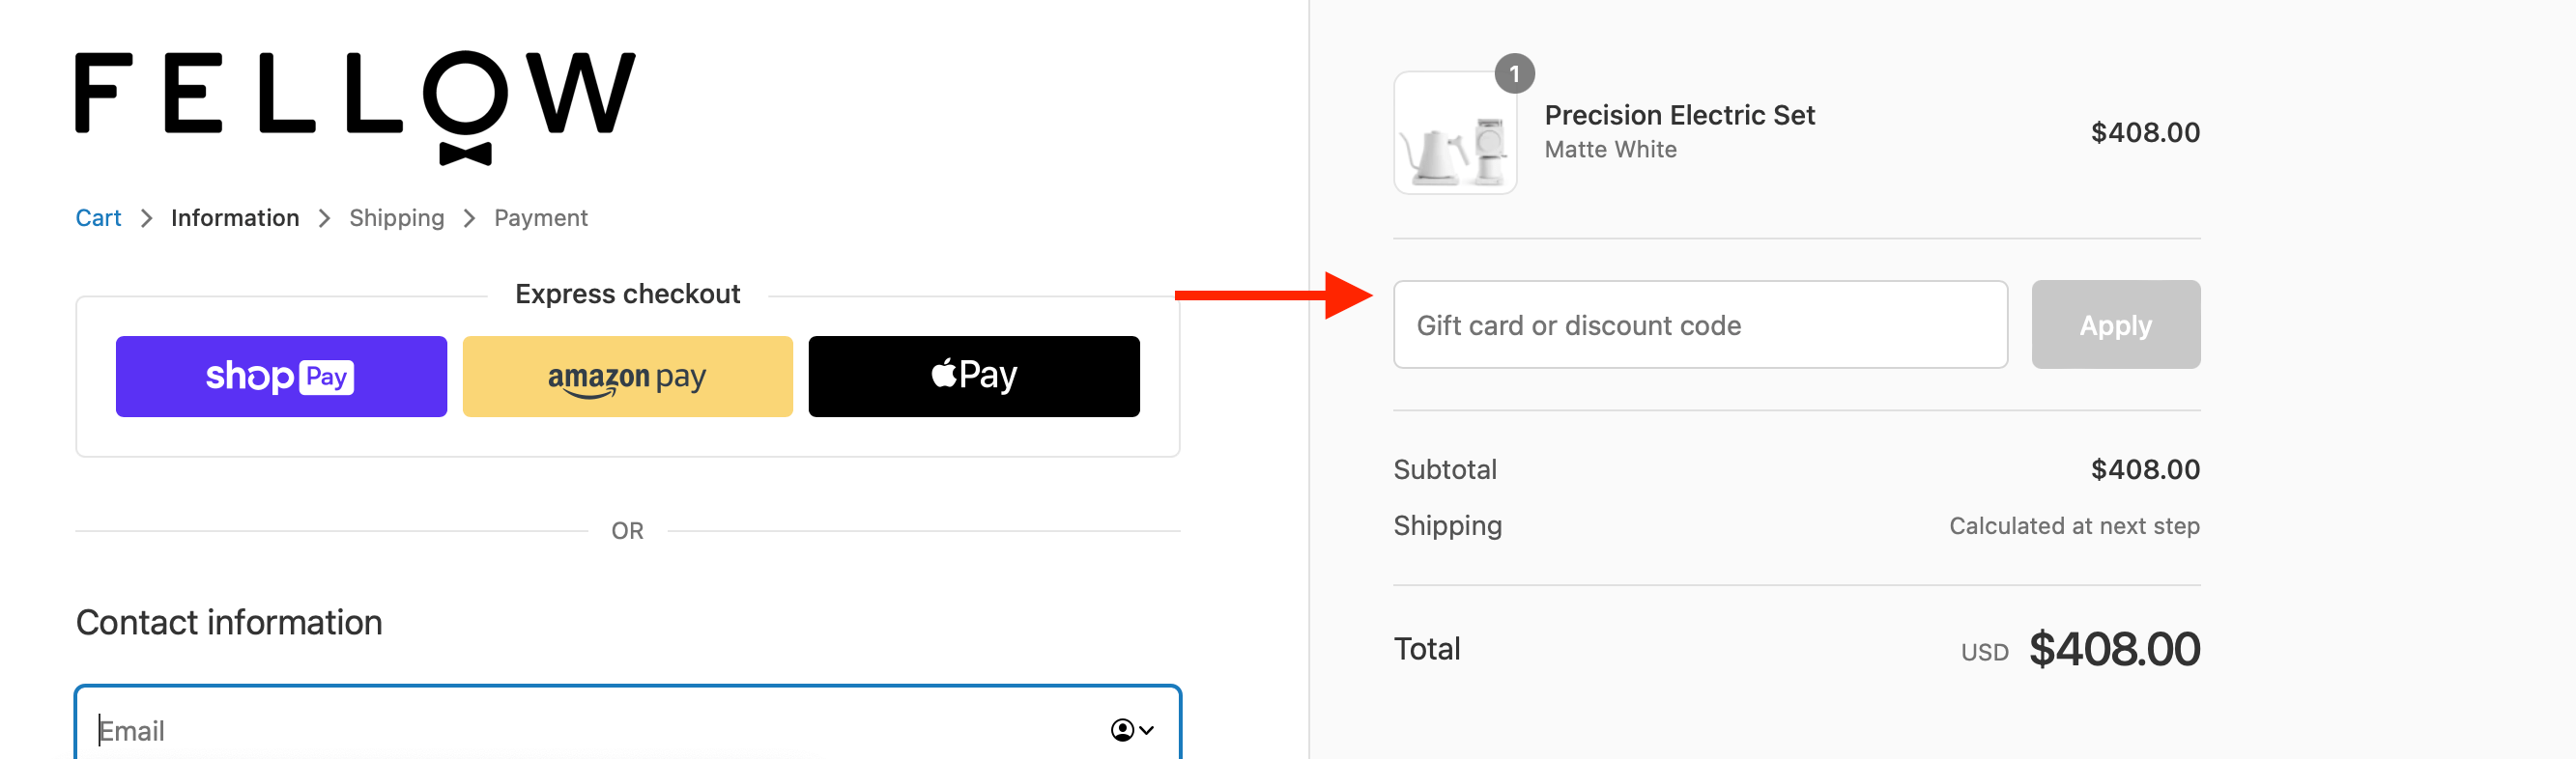Select the Information breadcrumb

[x=234, y=217]
